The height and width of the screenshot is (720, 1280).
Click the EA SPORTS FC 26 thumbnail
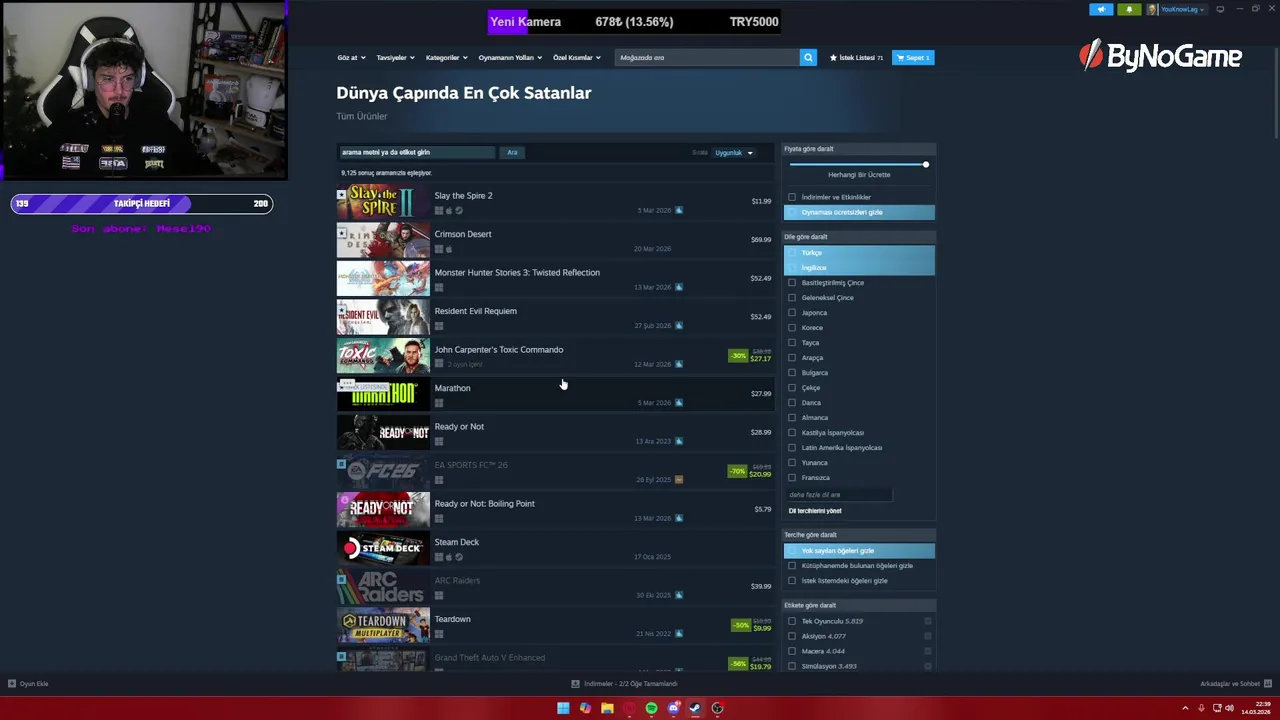pyautogui.click(x=383, y=471)
